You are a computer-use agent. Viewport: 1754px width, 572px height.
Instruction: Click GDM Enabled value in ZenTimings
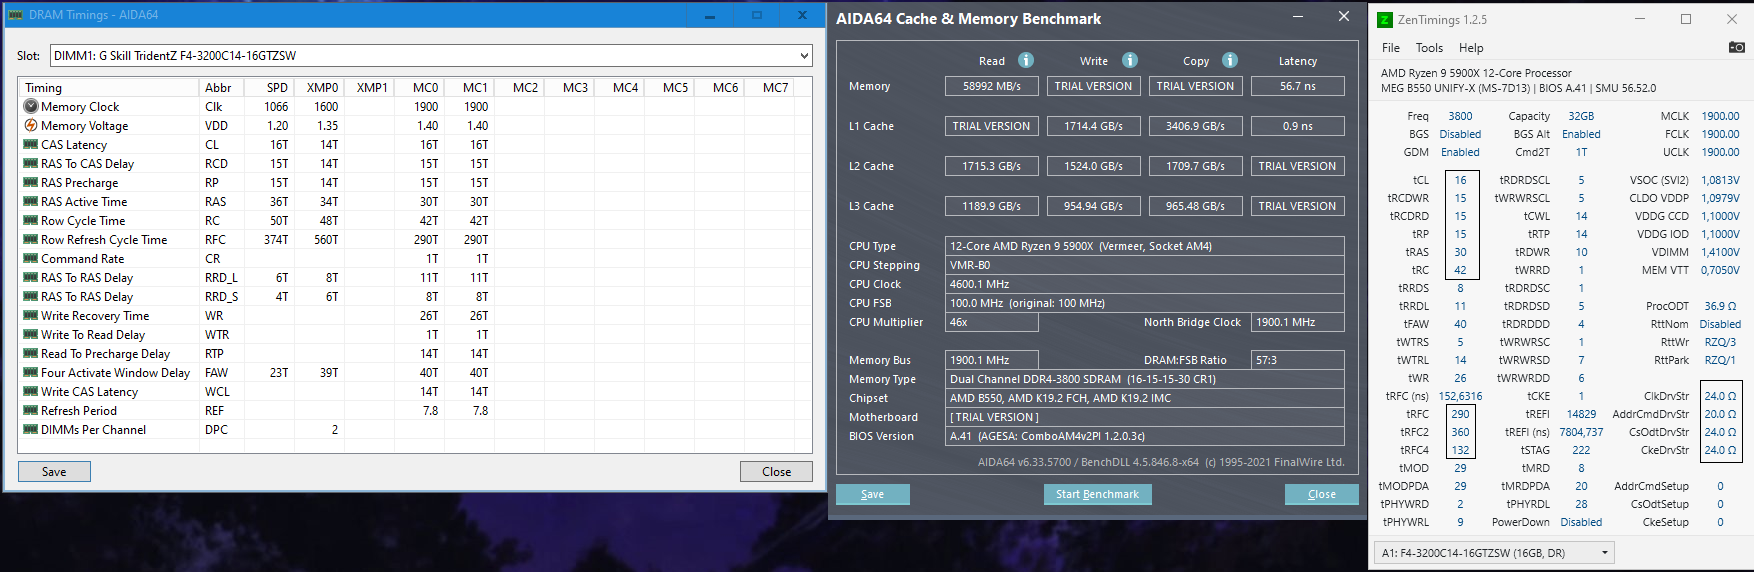pos(1460,152)
